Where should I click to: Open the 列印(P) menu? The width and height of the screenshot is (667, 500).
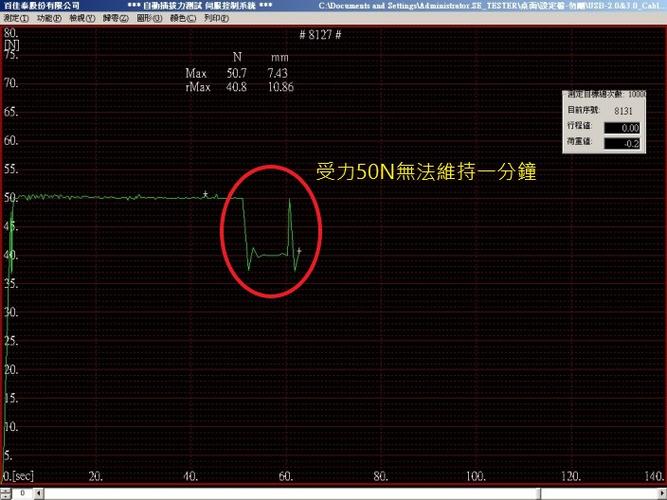(x=216, y=19)
